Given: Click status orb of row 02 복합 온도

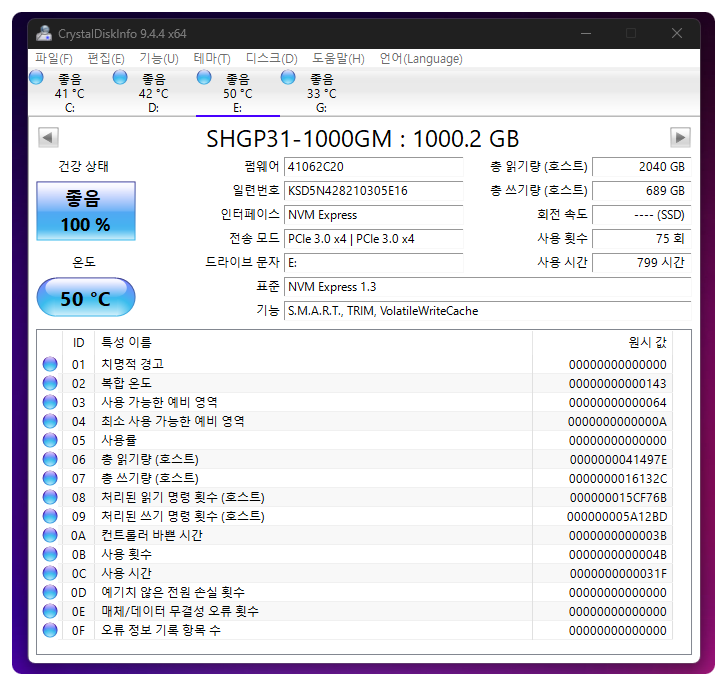Looking at the screenshot, I should [x=50, y=383].
